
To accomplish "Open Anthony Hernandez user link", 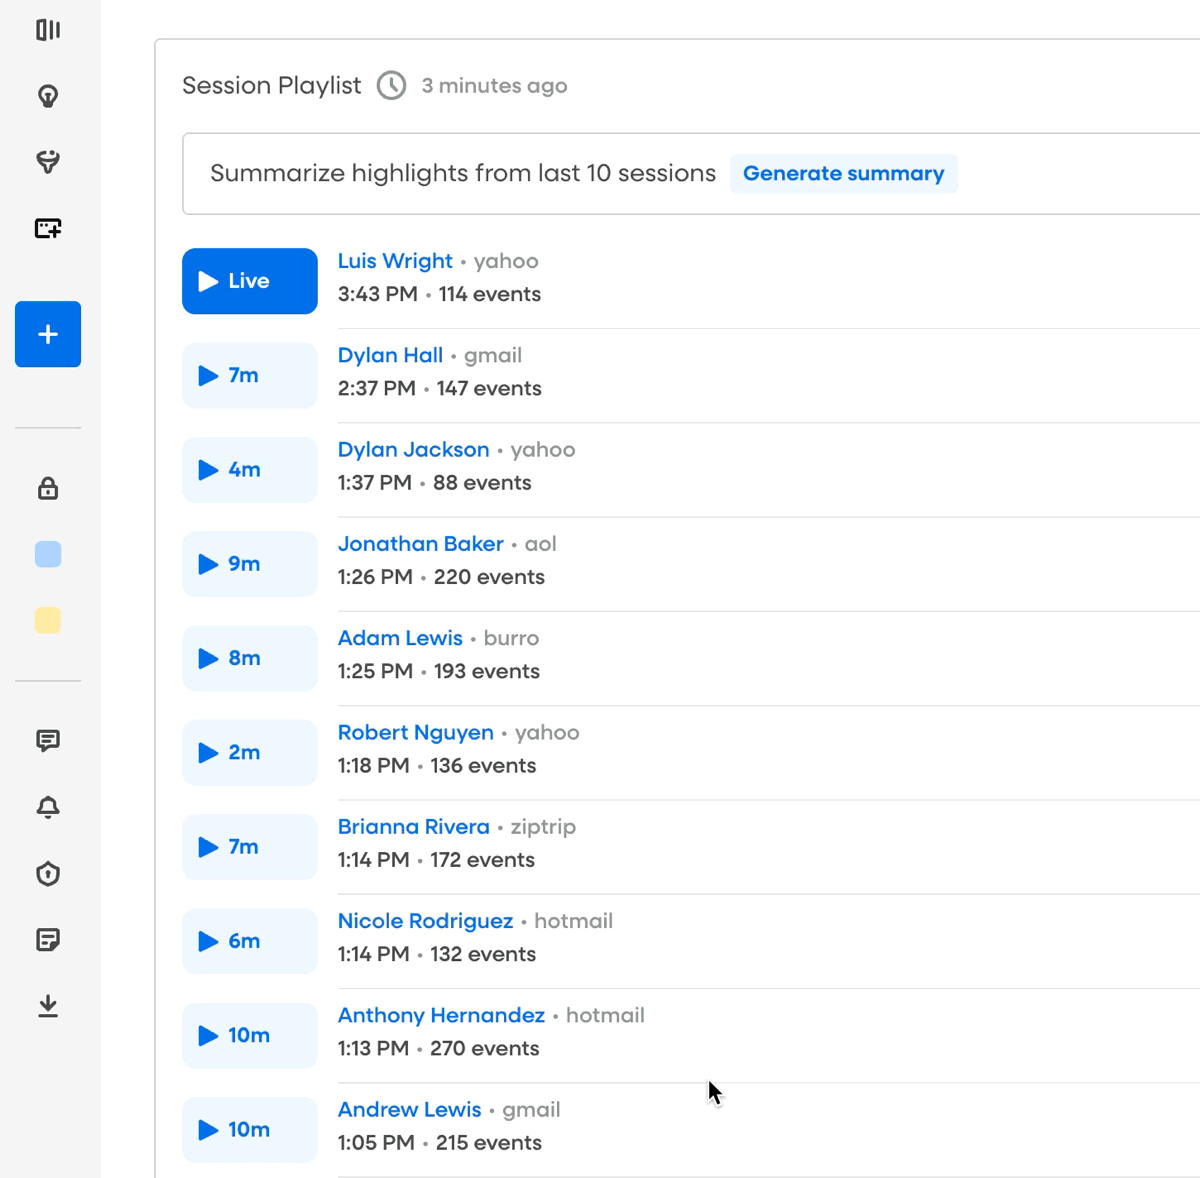I will tap(441, 1015).
